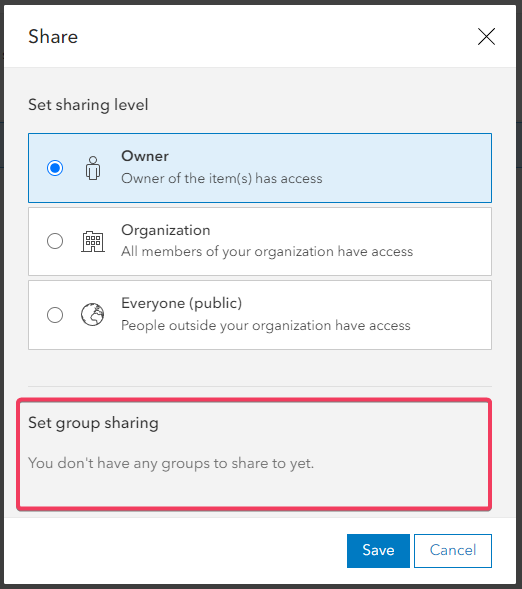Viewport: 522px width, 589px height.
Task: Click 'Owner of the item(s) has access' text
Action: 222,178
